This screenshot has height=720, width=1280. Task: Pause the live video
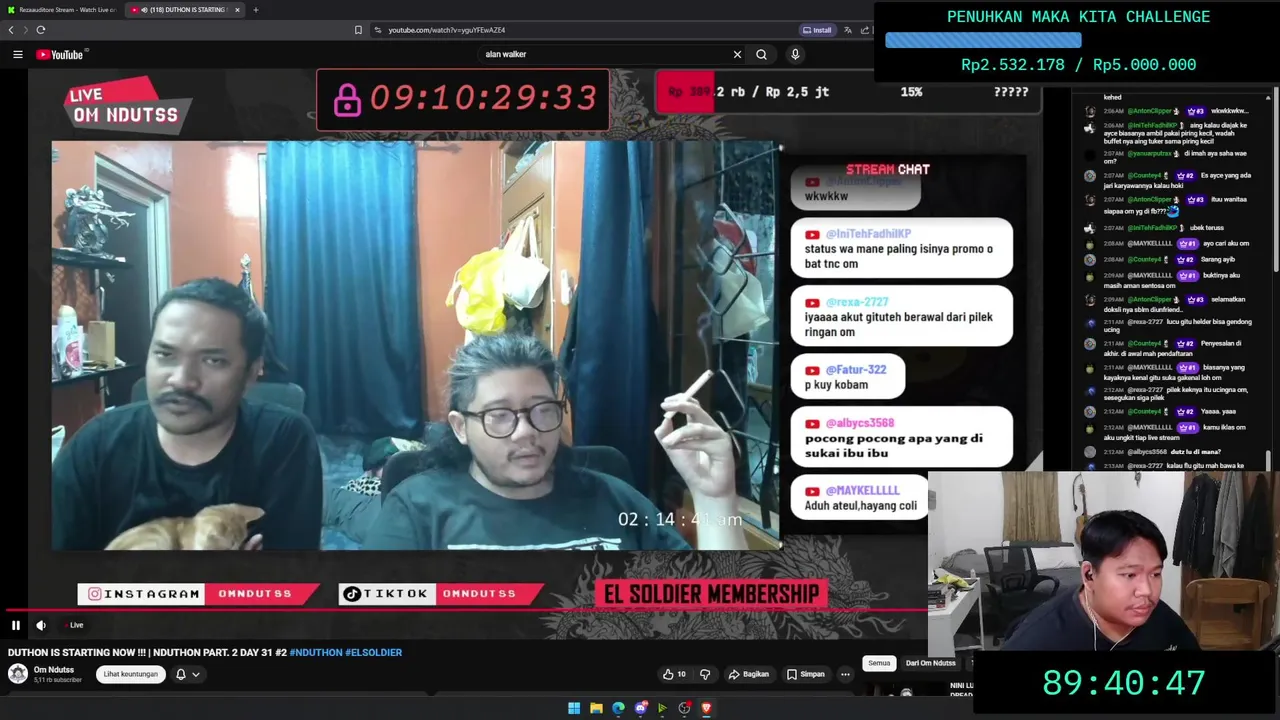tap(16, 625)
